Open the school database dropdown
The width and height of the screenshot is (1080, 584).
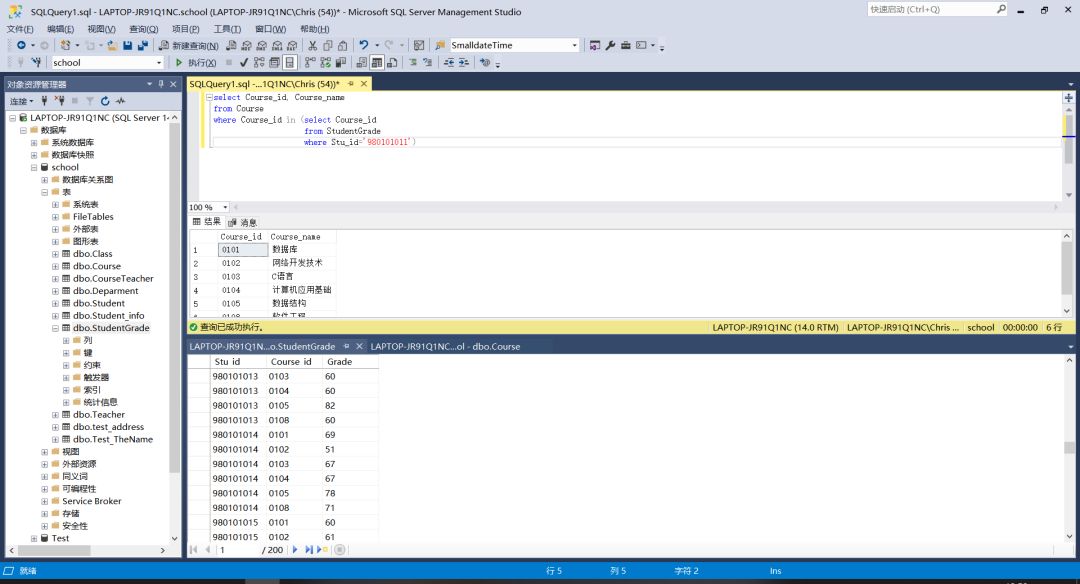pyautogui.click(x=158, y=63)
